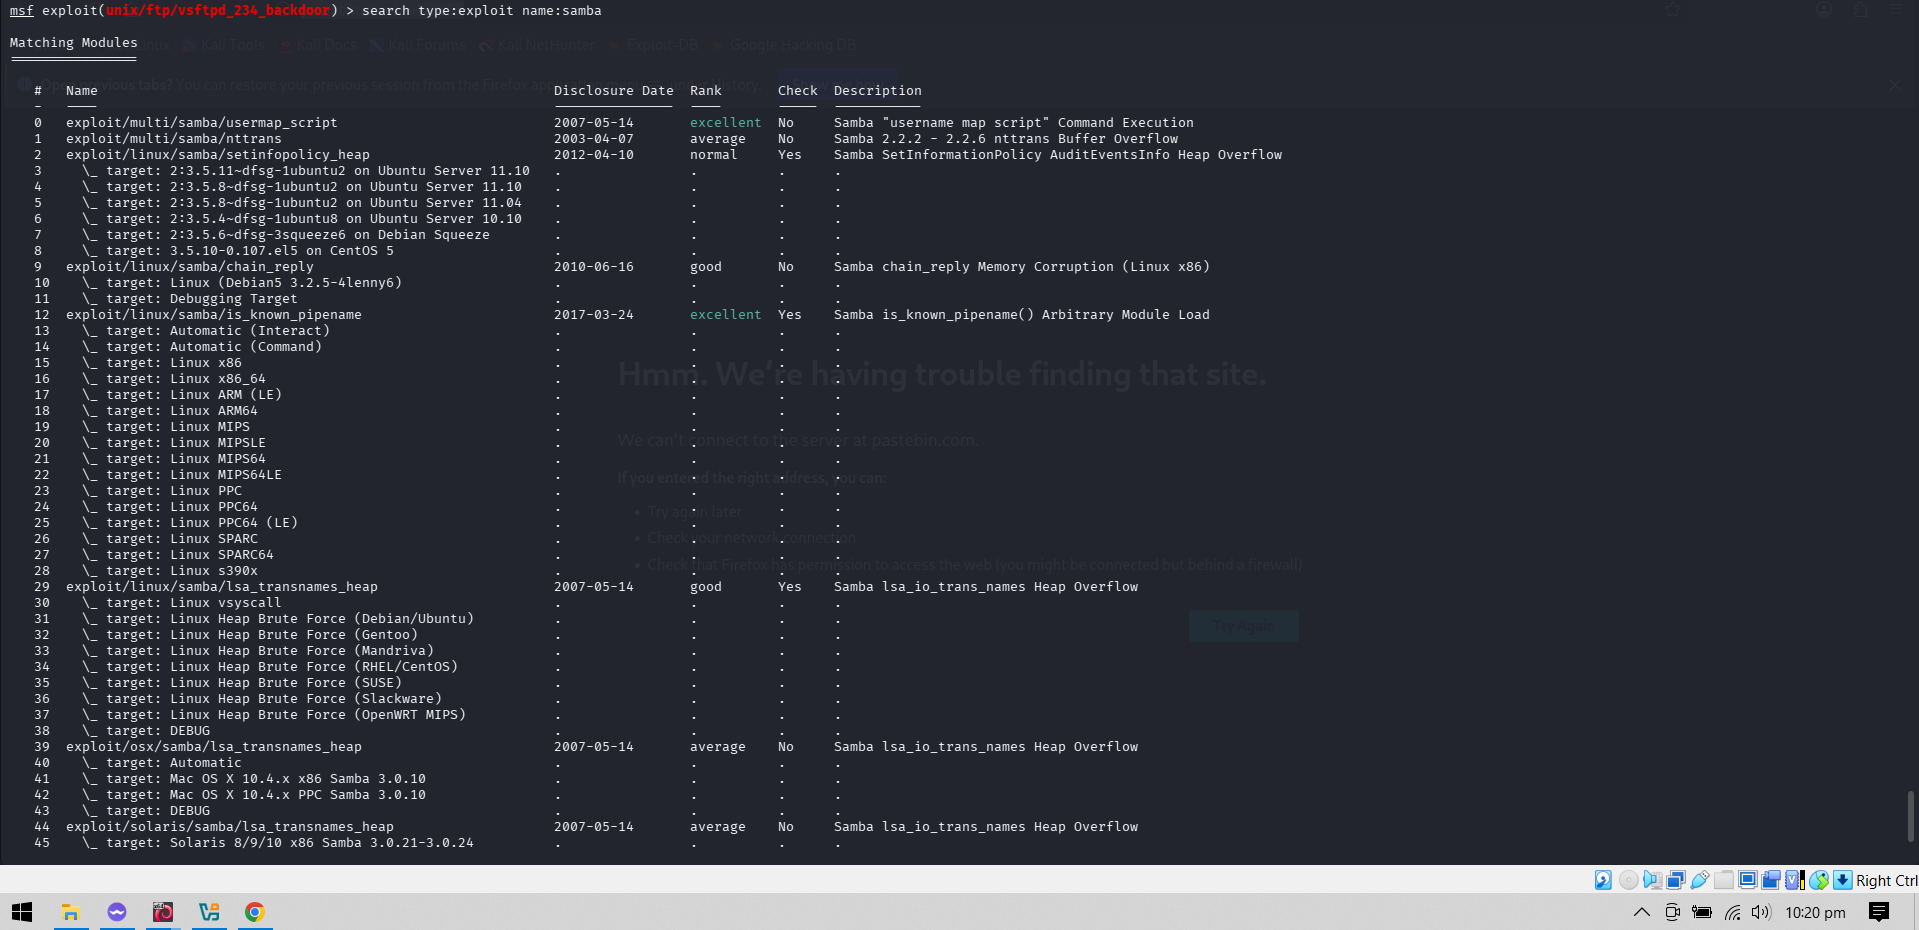
Task: Click the 'Matching Modules' heading
Action: [74, 43]
